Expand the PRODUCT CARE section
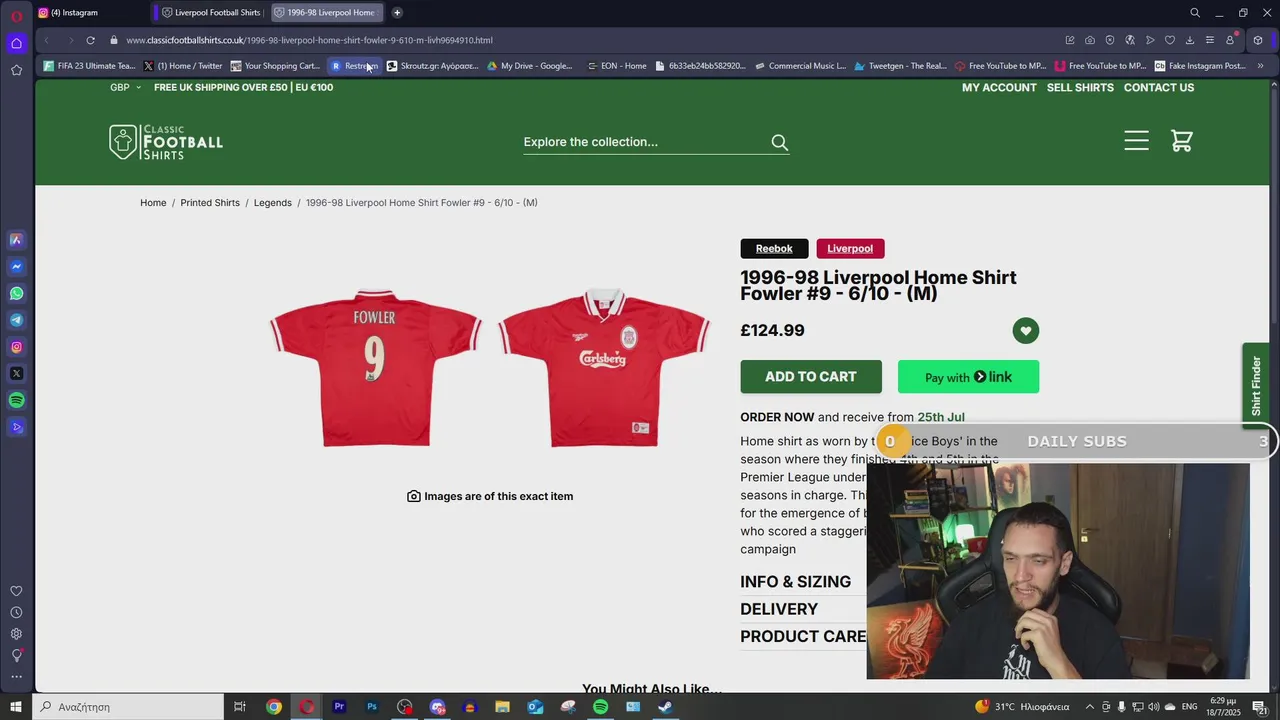 (x=803, y=636)
